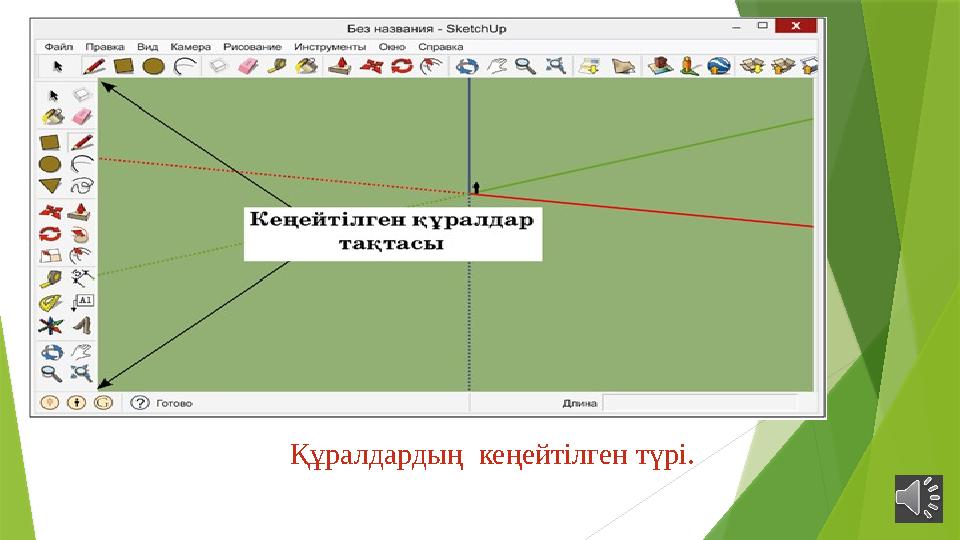Click Zoom Extents in left tool set
960x540 pixels.
click(x=81, y=373)
